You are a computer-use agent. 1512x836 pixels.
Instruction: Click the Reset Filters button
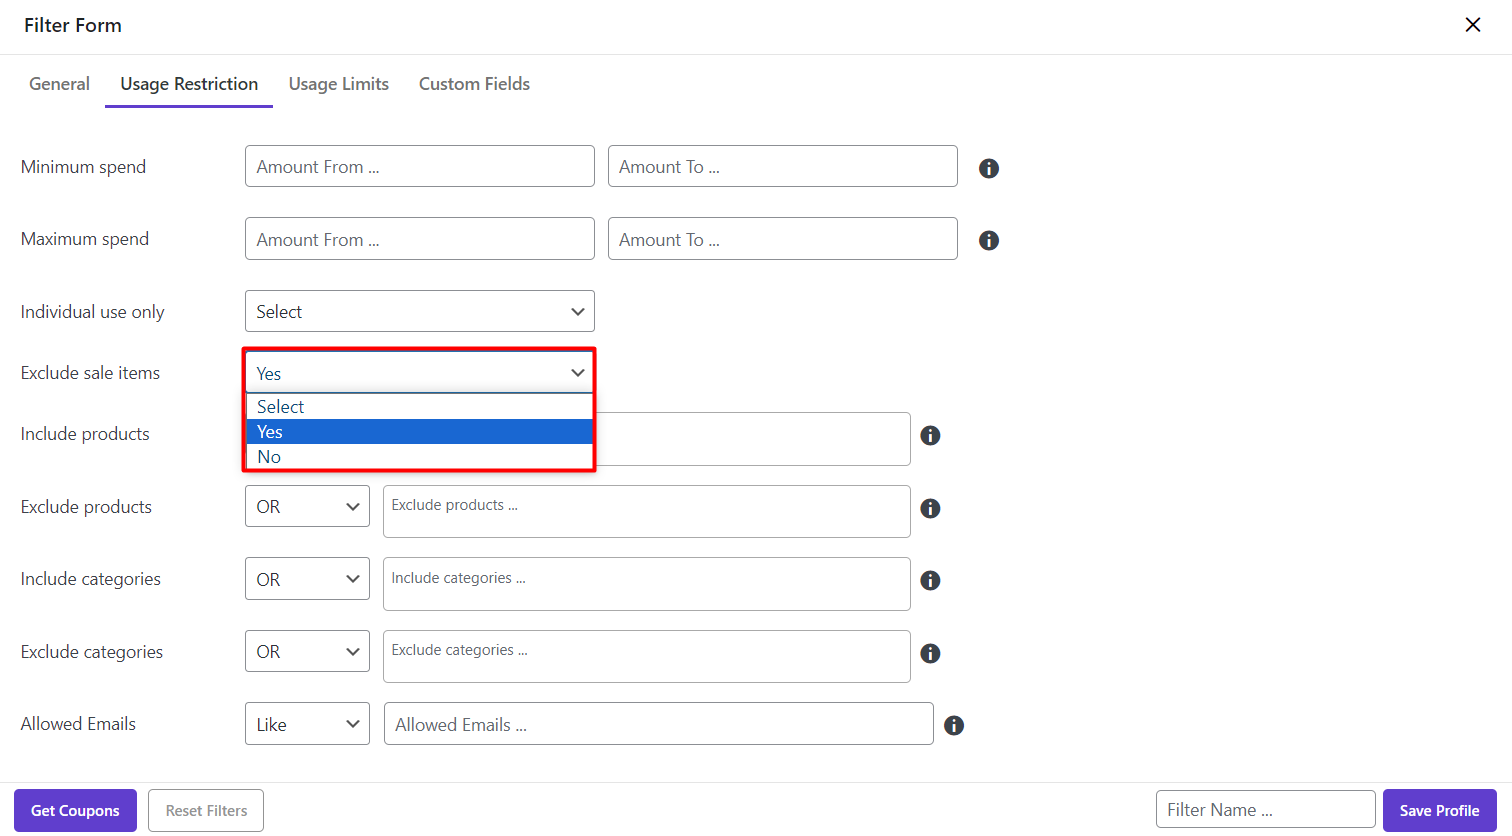[x=206, y=810]
